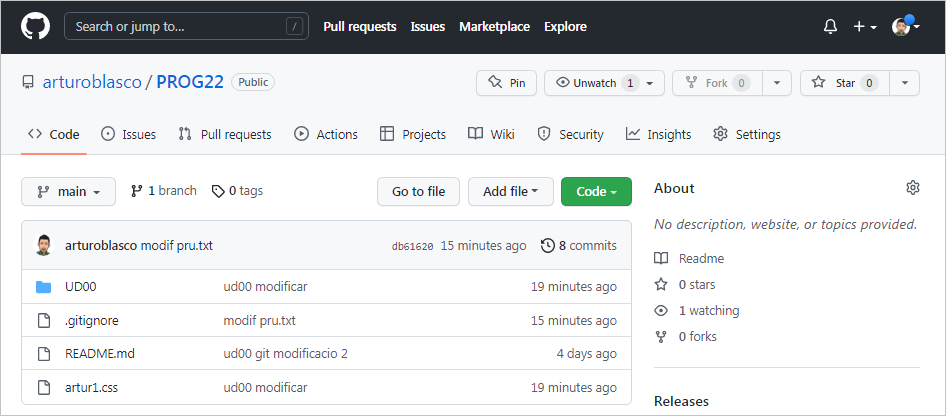Open .gitignore row's modif pru.txt commit message
This screenshot has width=946, height=416.
[259, 321]
